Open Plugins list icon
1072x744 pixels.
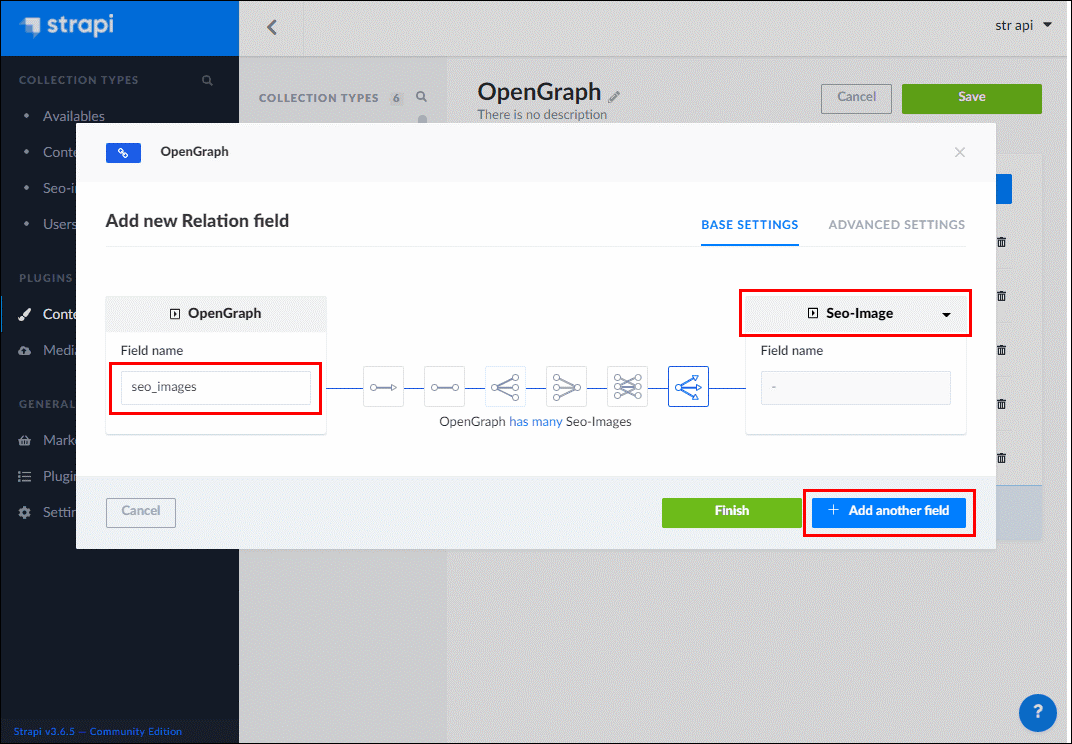click(25, 477)
